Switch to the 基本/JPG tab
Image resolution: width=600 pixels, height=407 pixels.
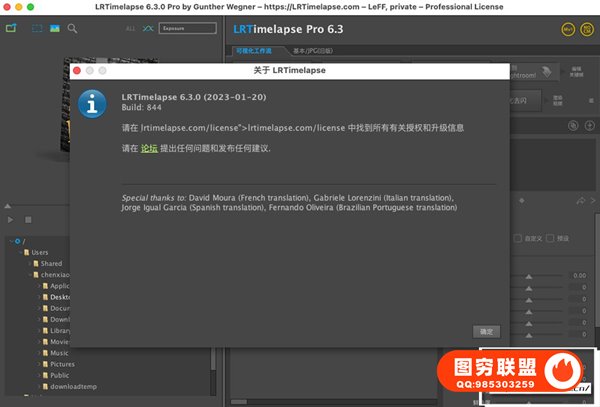pos(312,50)
